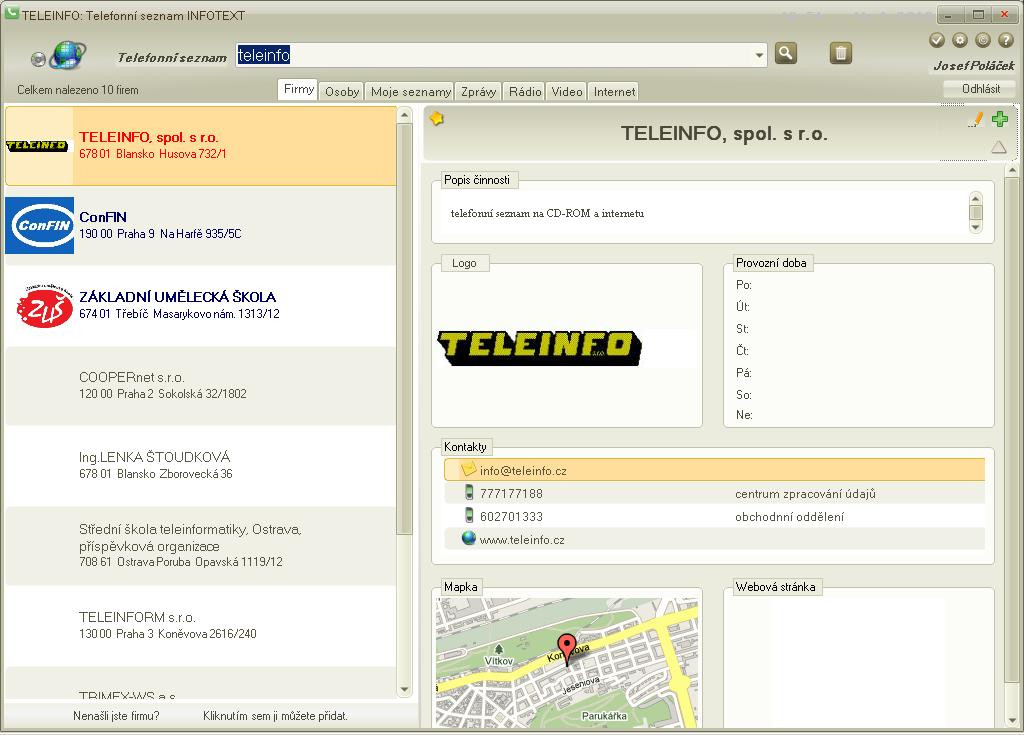Viewport: 1024px width, 735px height.
Task: Select the ZÁKLADNÍ UMĚLECKÁ ŠKOLA result
Action: pos(200,306)
